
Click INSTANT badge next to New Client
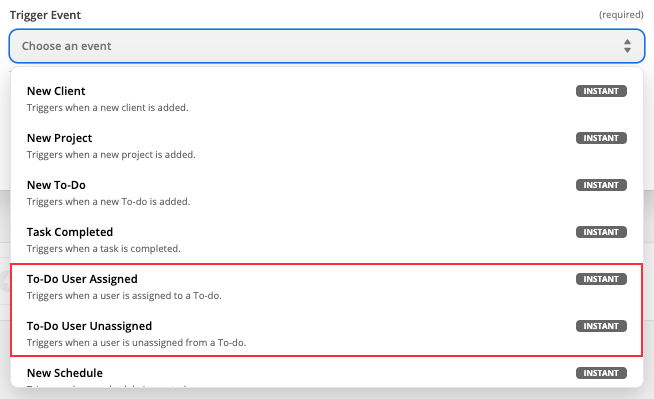coord(601,91)
